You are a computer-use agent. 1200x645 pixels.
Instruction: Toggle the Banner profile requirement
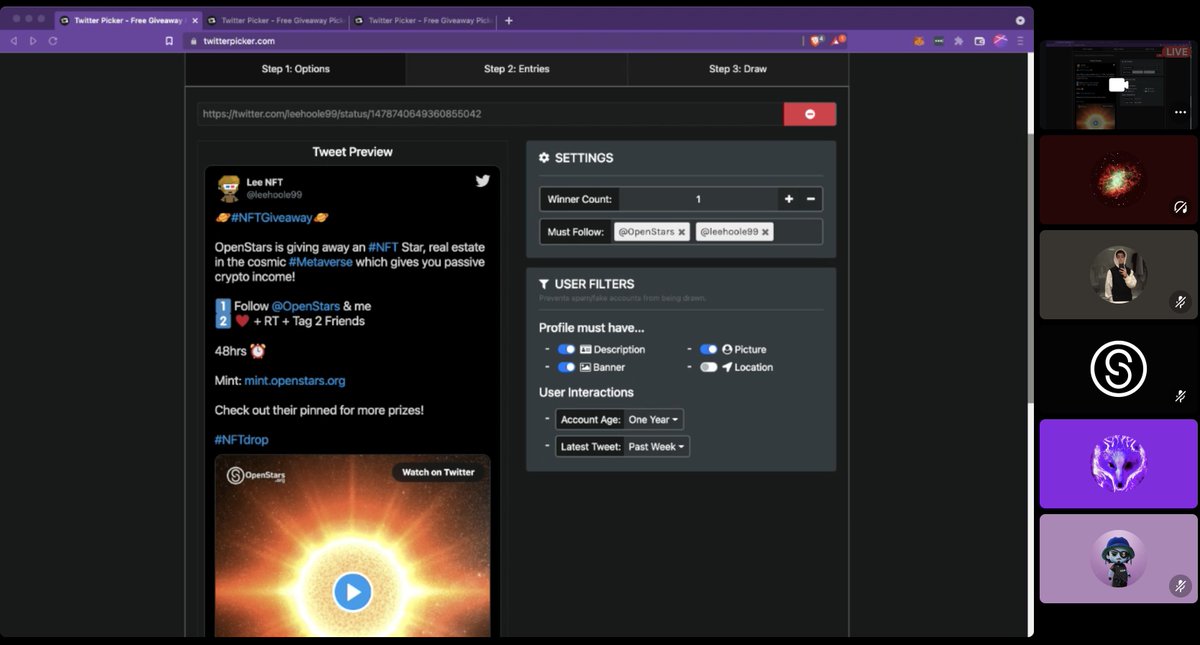tap(567, 367)
